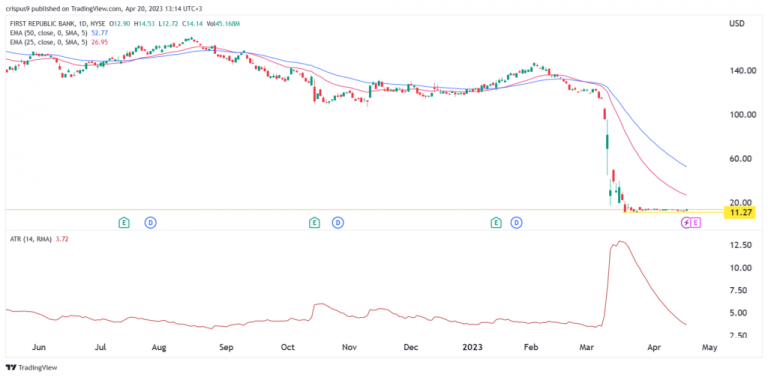The width and height of the screenshot is (768, 377).
Task: Click the high value H14.53
Action: (x=143, y=24)
